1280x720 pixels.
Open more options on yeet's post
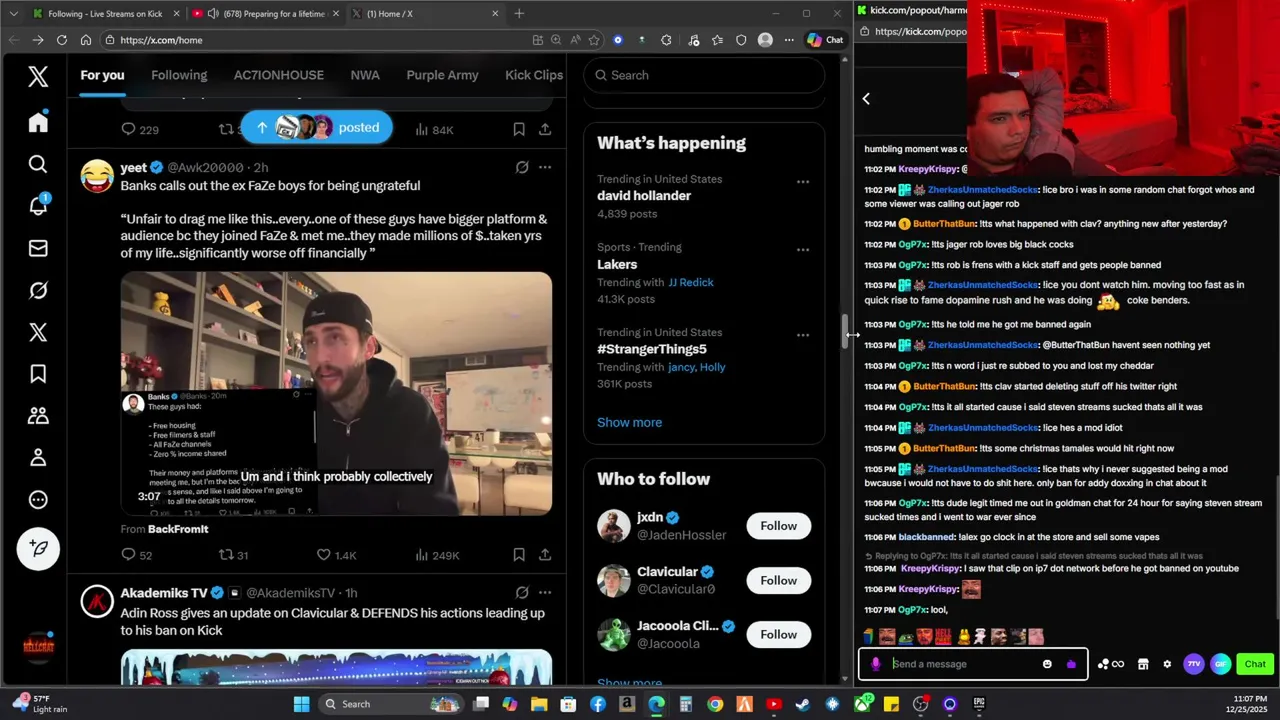pos(545,168)
